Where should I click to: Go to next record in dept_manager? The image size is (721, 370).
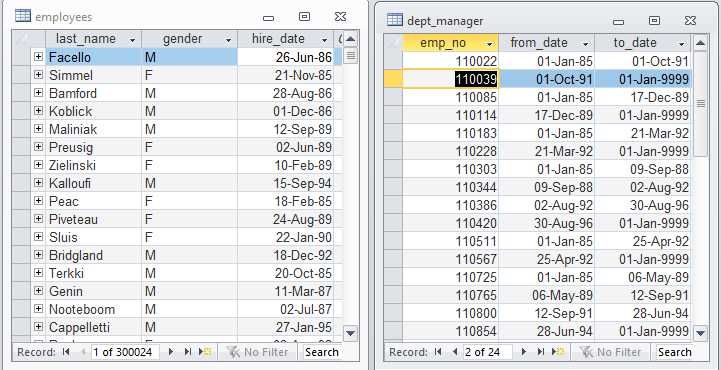tap(524, 352)
